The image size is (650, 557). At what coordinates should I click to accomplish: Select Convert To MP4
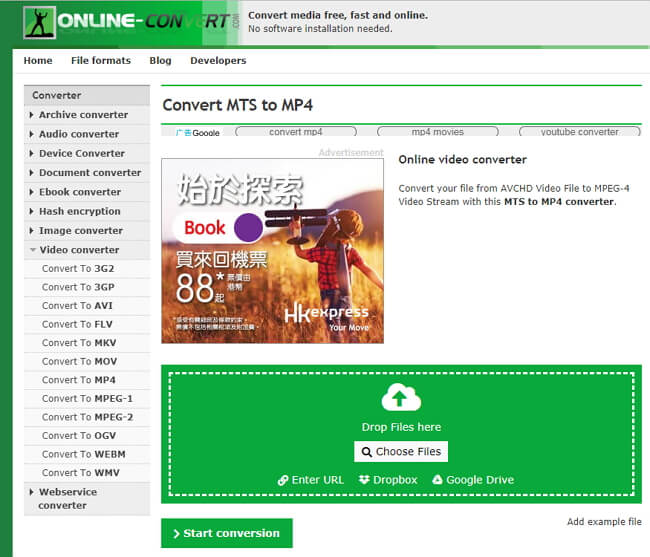point(87,380)
